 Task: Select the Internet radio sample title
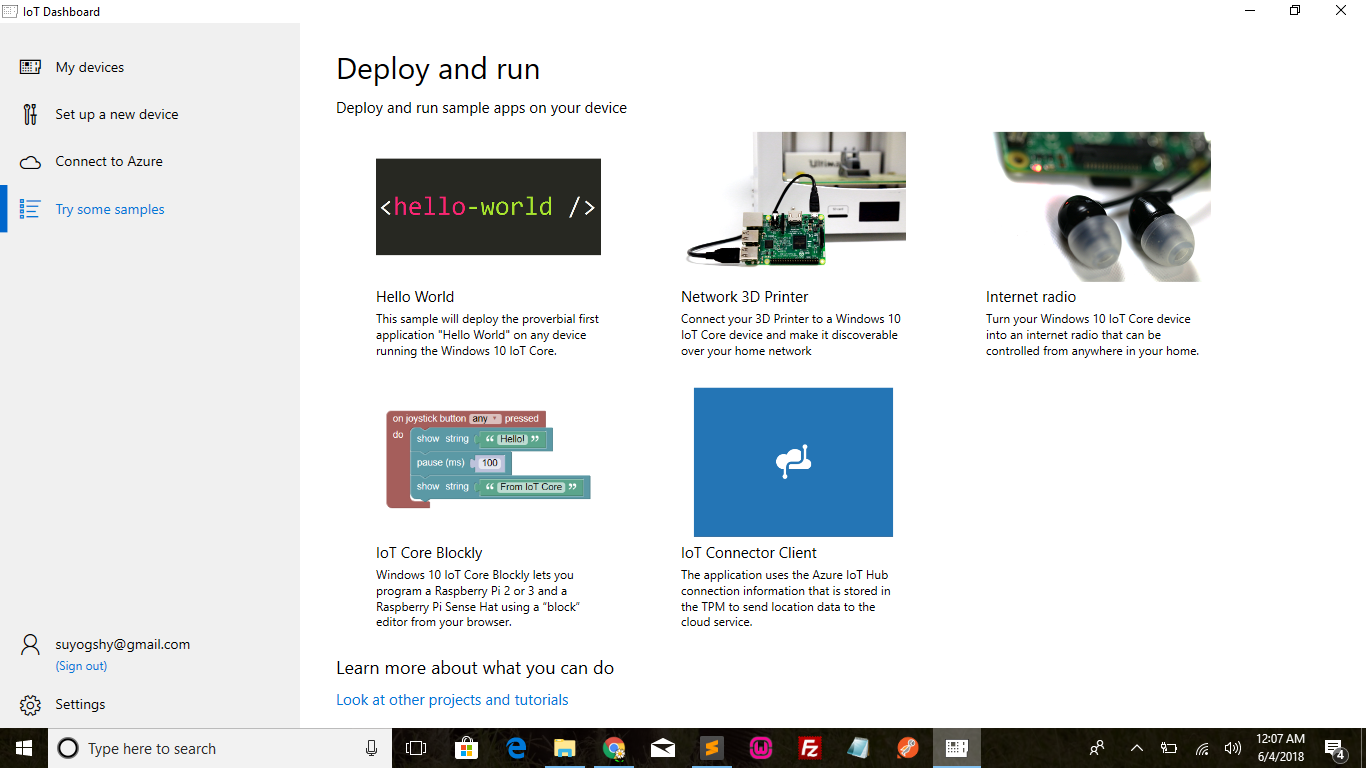click(x=1031, y=297)
